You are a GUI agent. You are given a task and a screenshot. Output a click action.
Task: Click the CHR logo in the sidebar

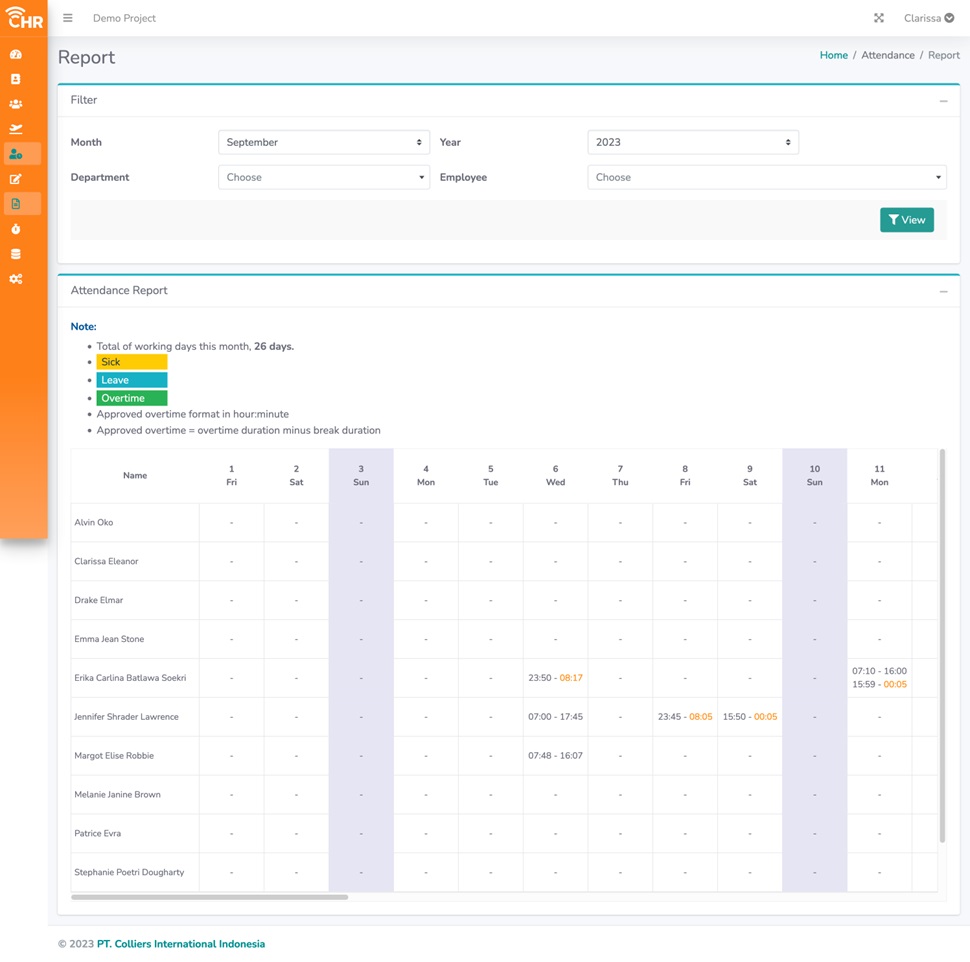24,18
